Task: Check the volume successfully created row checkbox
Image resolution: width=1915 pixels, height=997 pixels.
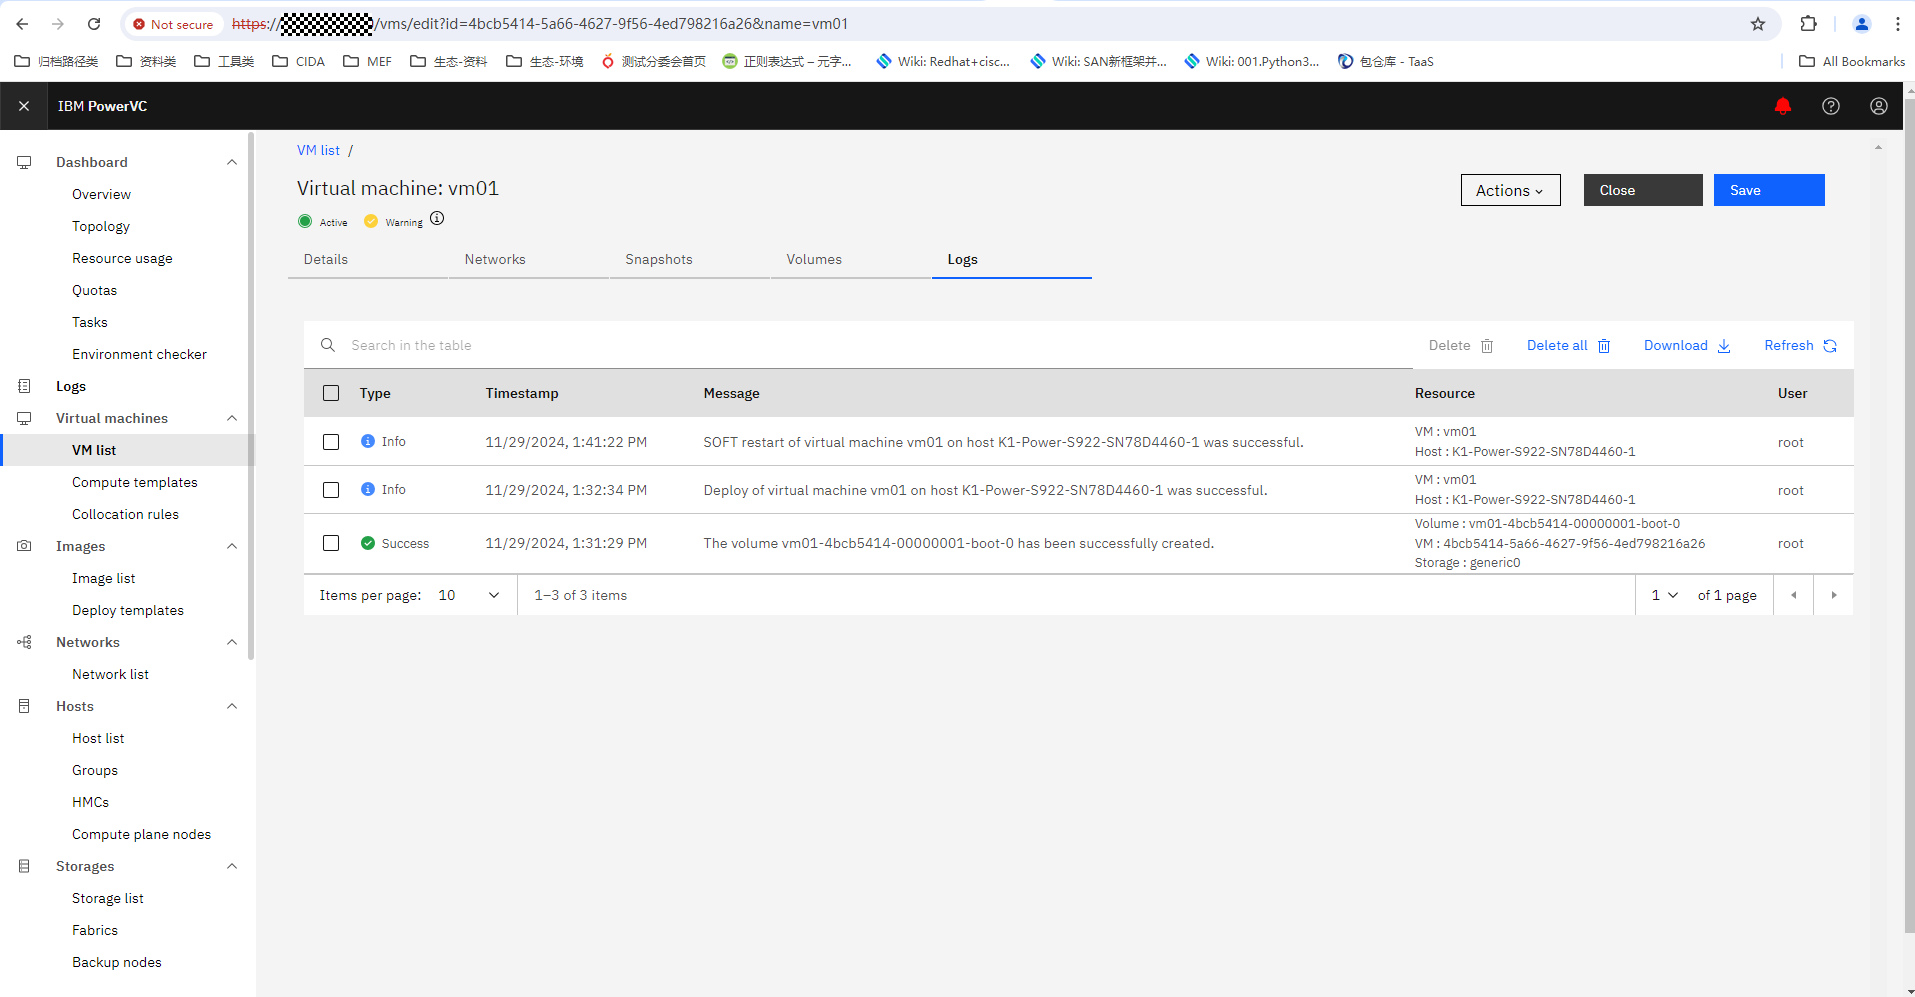Action: (x=331, y=543)
